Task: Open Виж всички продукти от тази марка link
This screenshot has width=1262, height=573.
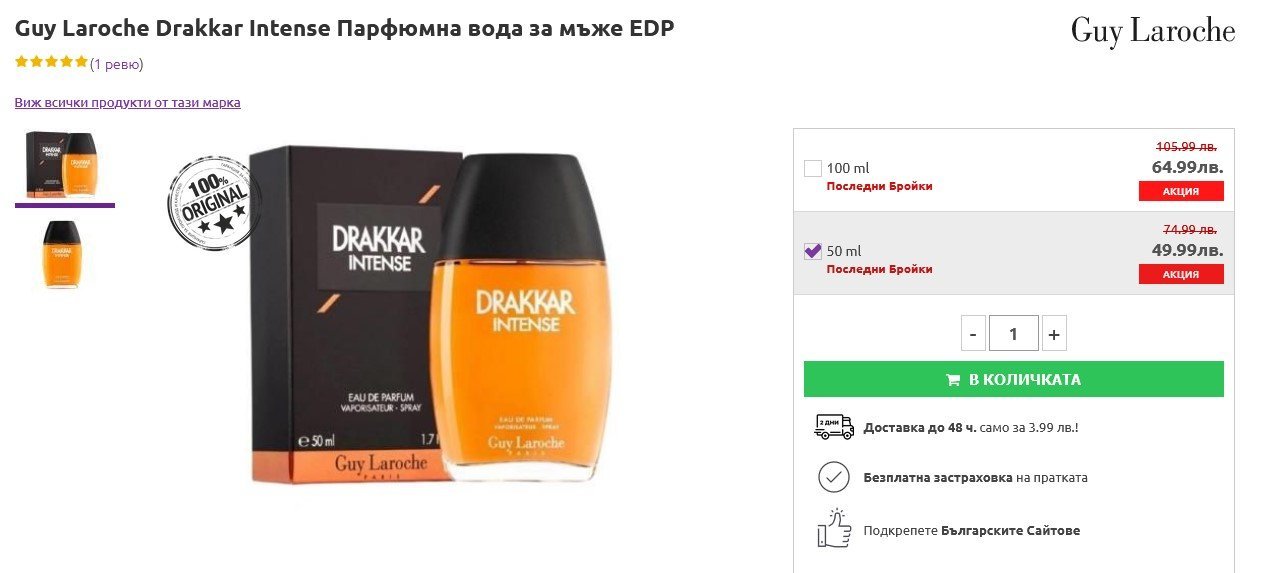Action: click(x=127, y=102)
